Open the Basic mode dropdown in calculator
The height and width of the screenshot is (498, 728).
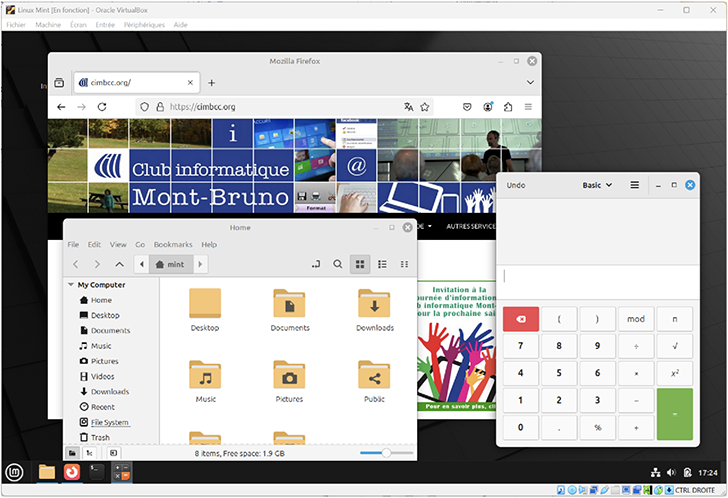click(597, 185)
